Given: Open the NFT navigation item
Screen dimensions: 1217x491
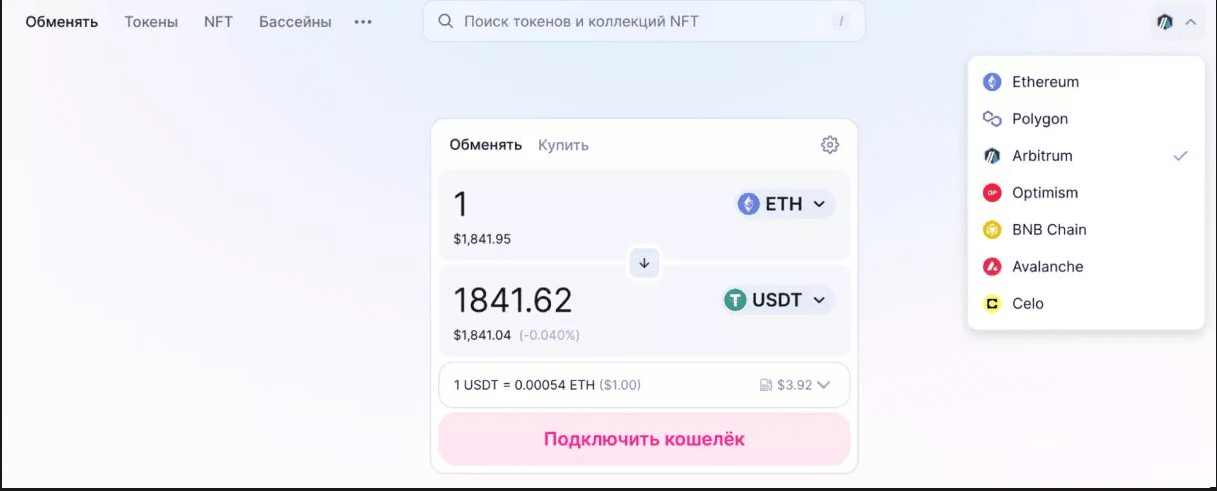Looking at the screenshot, I should tap(218, 22).
